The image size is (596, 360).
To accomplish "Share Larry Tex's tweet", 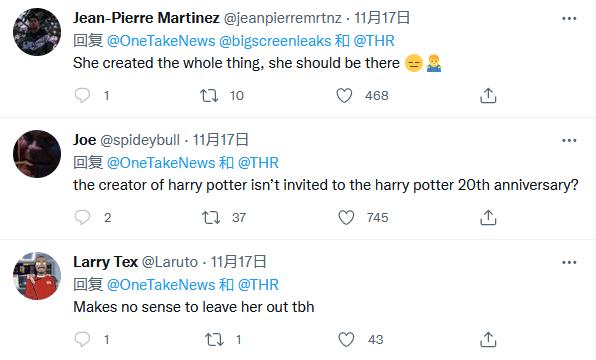I will [x=488, y=339].
